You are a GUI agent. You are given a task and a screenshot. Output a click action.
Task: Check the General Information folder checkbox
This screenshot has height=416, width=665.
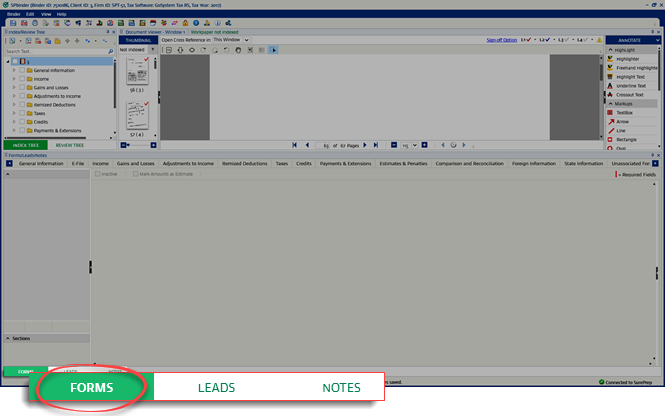pos(22,70)
